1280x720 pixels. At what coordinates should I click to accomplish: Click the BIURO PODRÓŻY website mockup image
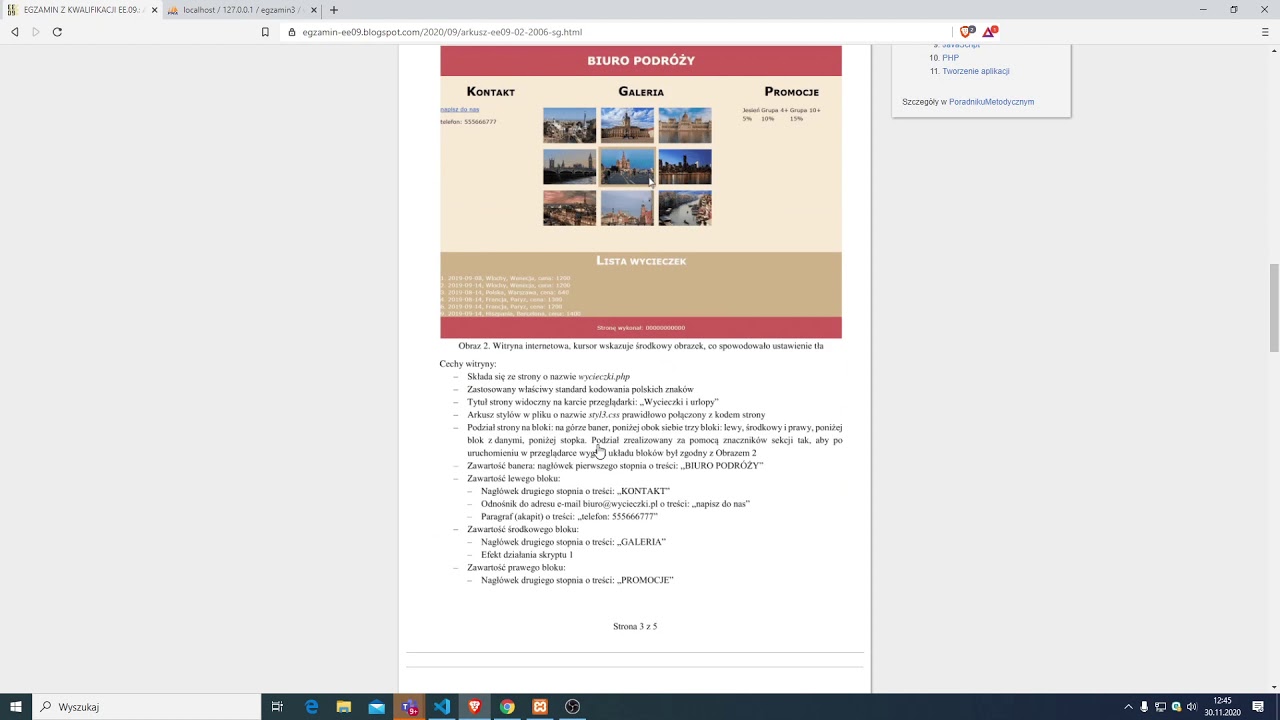pos(641,192)
